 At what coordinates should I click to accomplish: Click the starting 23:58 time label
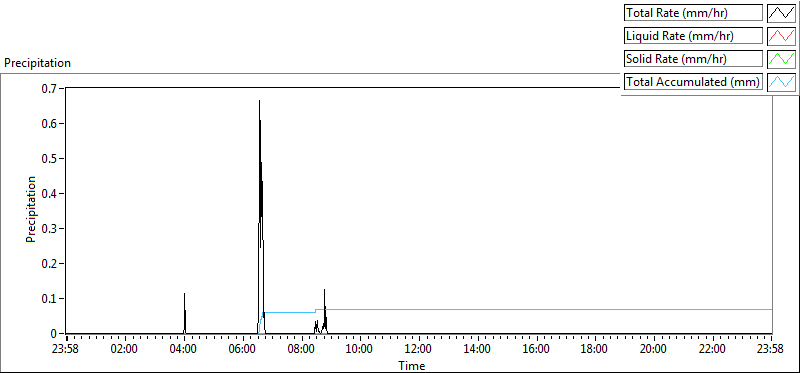pos(66,350)
